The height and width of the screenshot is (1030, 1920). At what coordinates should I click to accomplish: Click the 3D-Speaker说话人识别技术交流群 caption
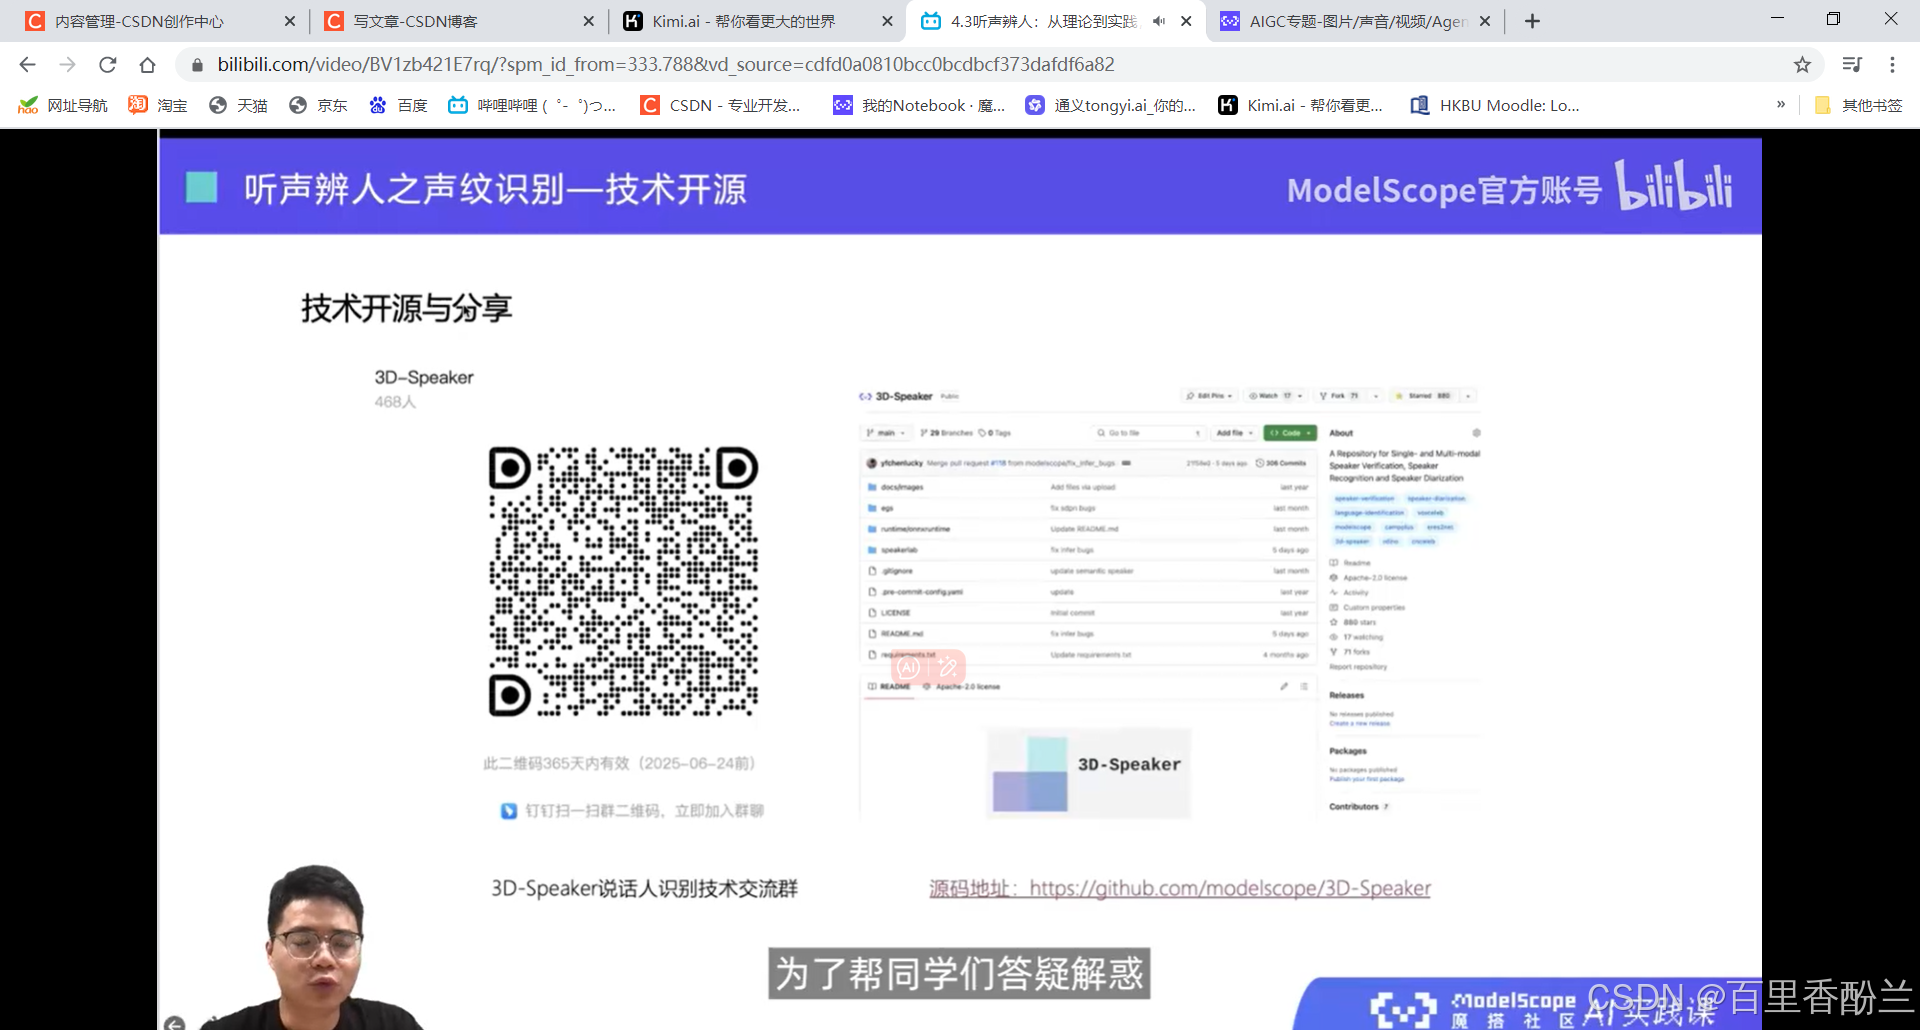tap(644, 888)
